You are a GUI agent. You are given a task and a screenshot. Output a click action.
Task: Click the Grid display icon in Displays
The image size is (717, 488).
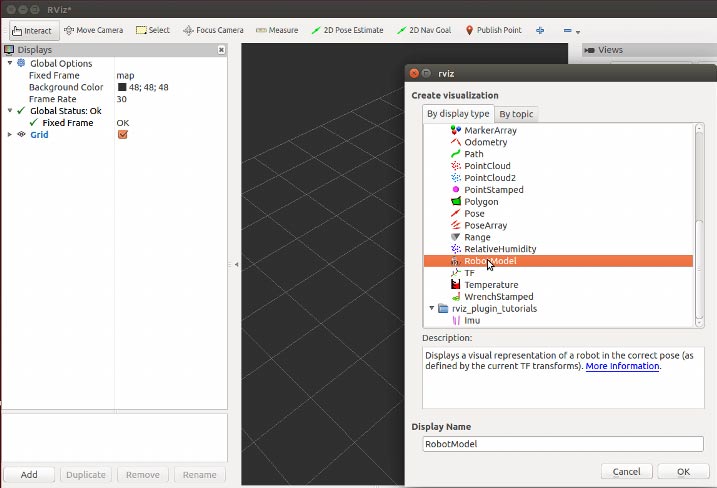(21, 134)
